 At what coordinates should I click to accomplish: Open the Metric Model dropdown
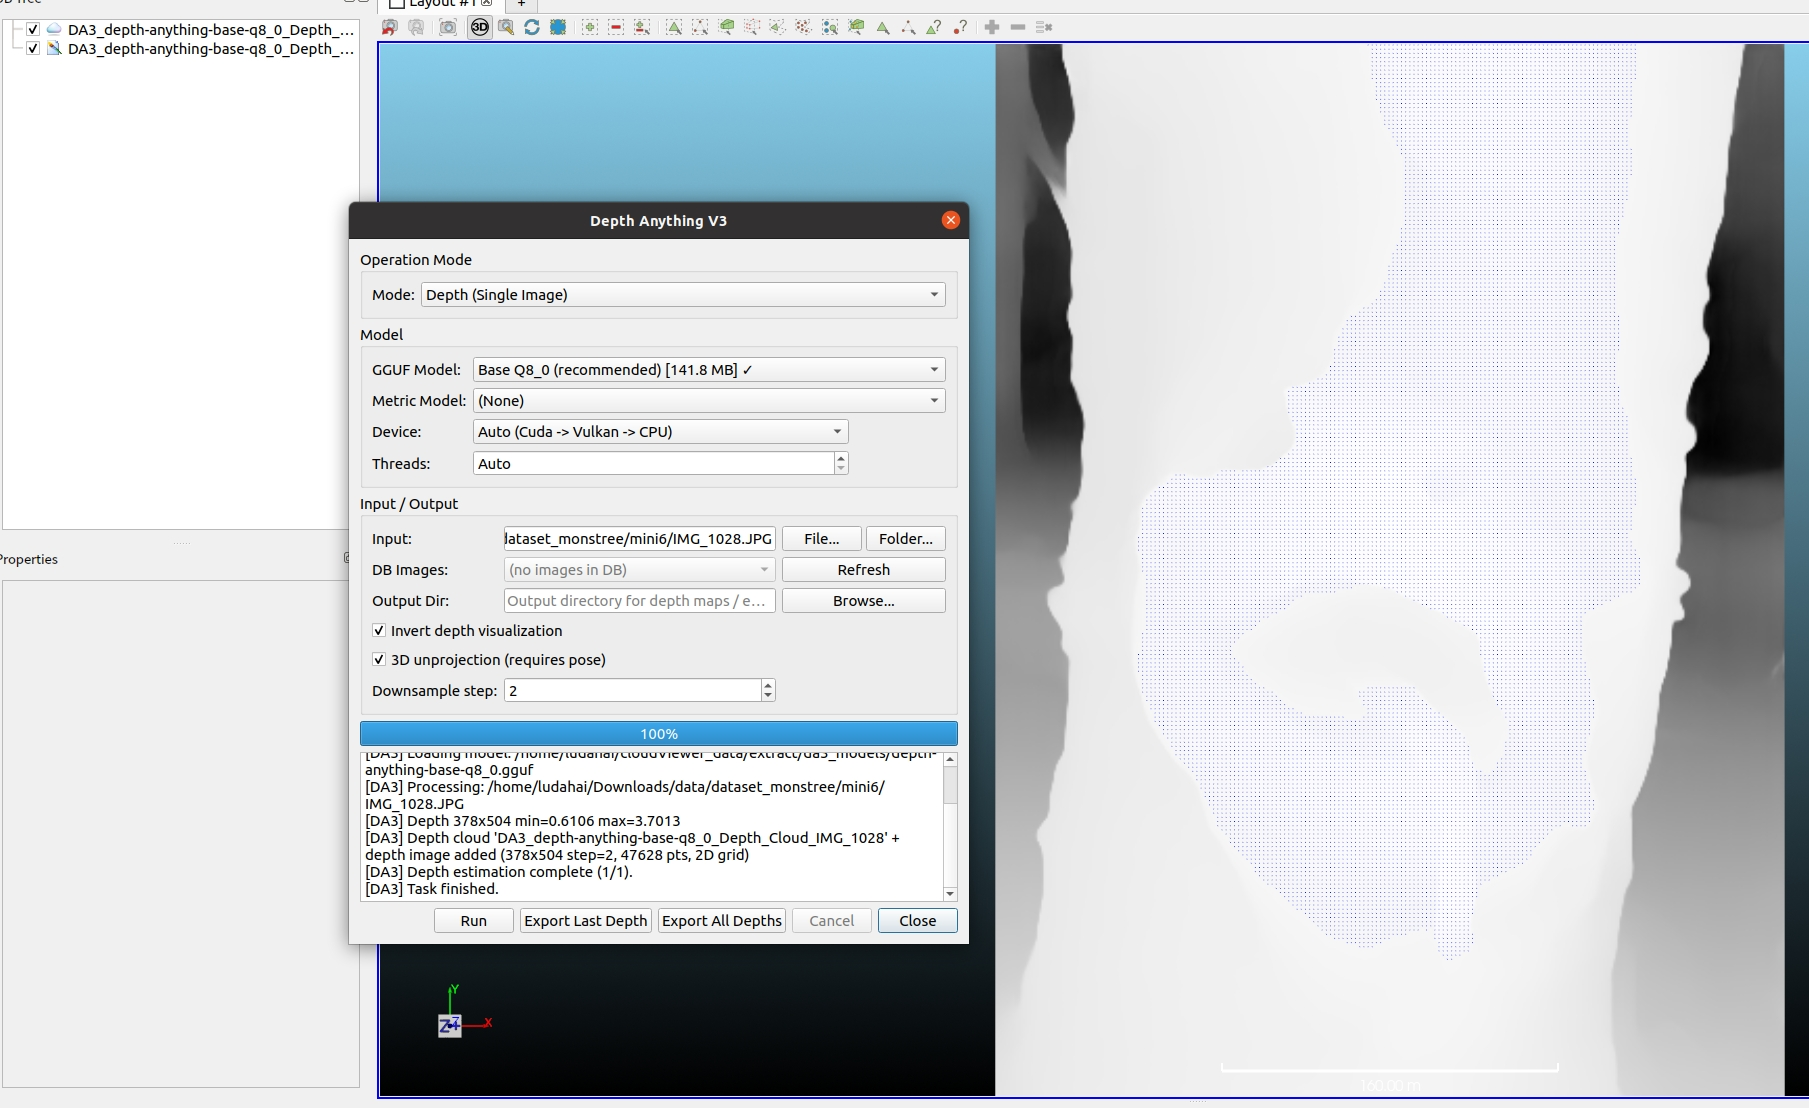click(x=709, y=401)
